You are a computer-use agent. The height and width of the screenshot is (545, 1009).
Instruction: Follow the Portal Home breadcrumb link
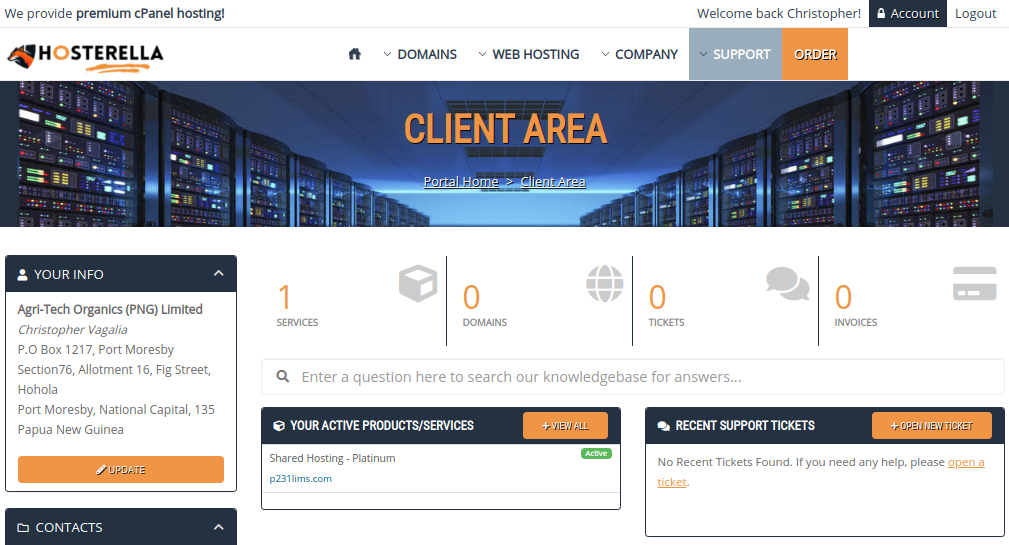pyautogui.click(x=461, y=182)
